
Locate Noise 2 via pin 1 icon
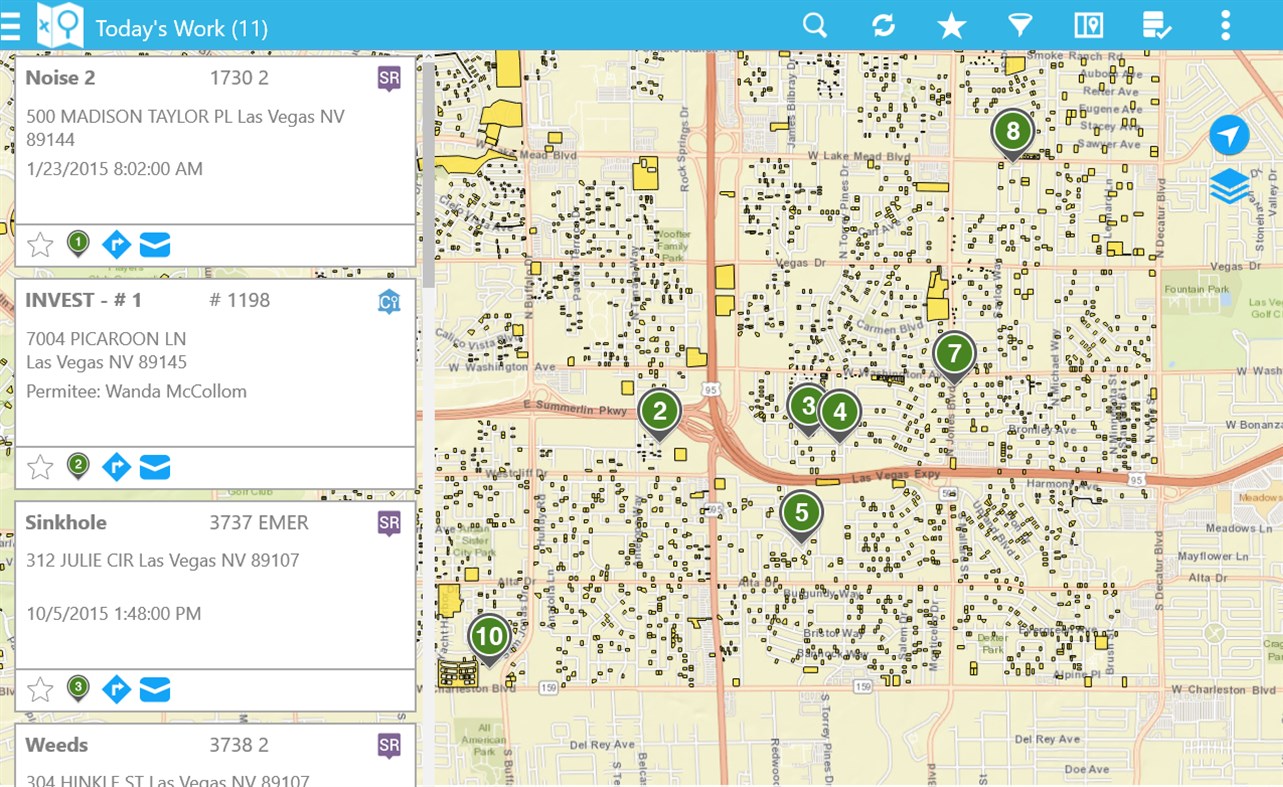(x=78, y=244)
